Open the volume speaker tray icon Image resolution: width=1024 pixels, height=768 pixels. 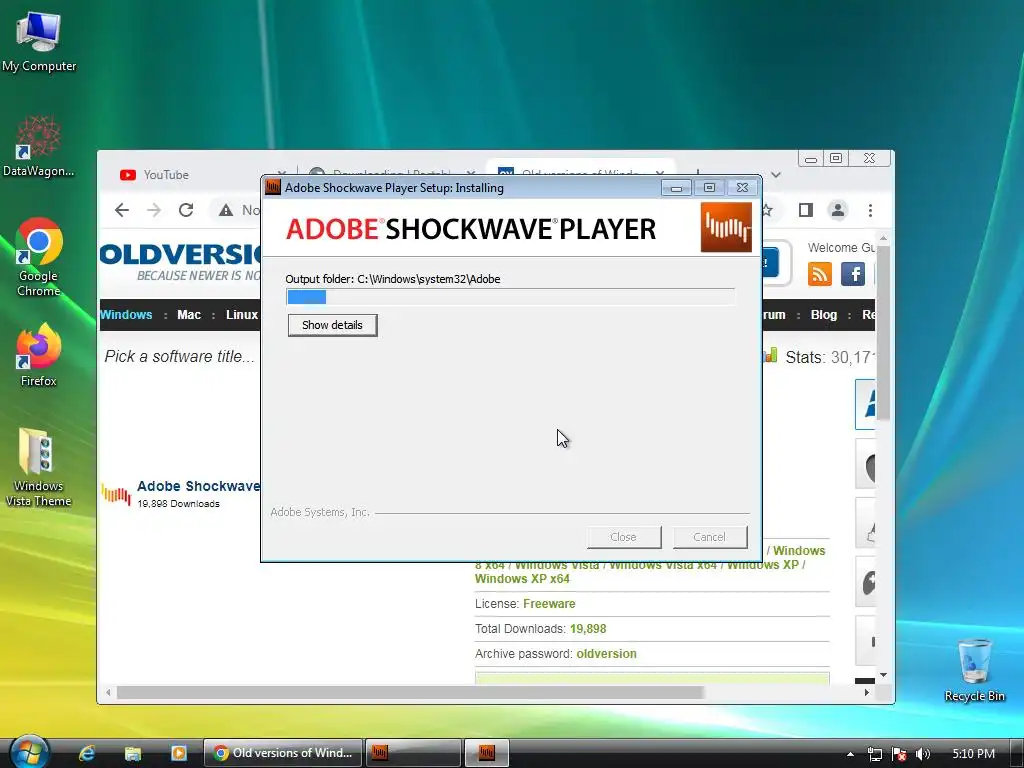coord(923,754)
